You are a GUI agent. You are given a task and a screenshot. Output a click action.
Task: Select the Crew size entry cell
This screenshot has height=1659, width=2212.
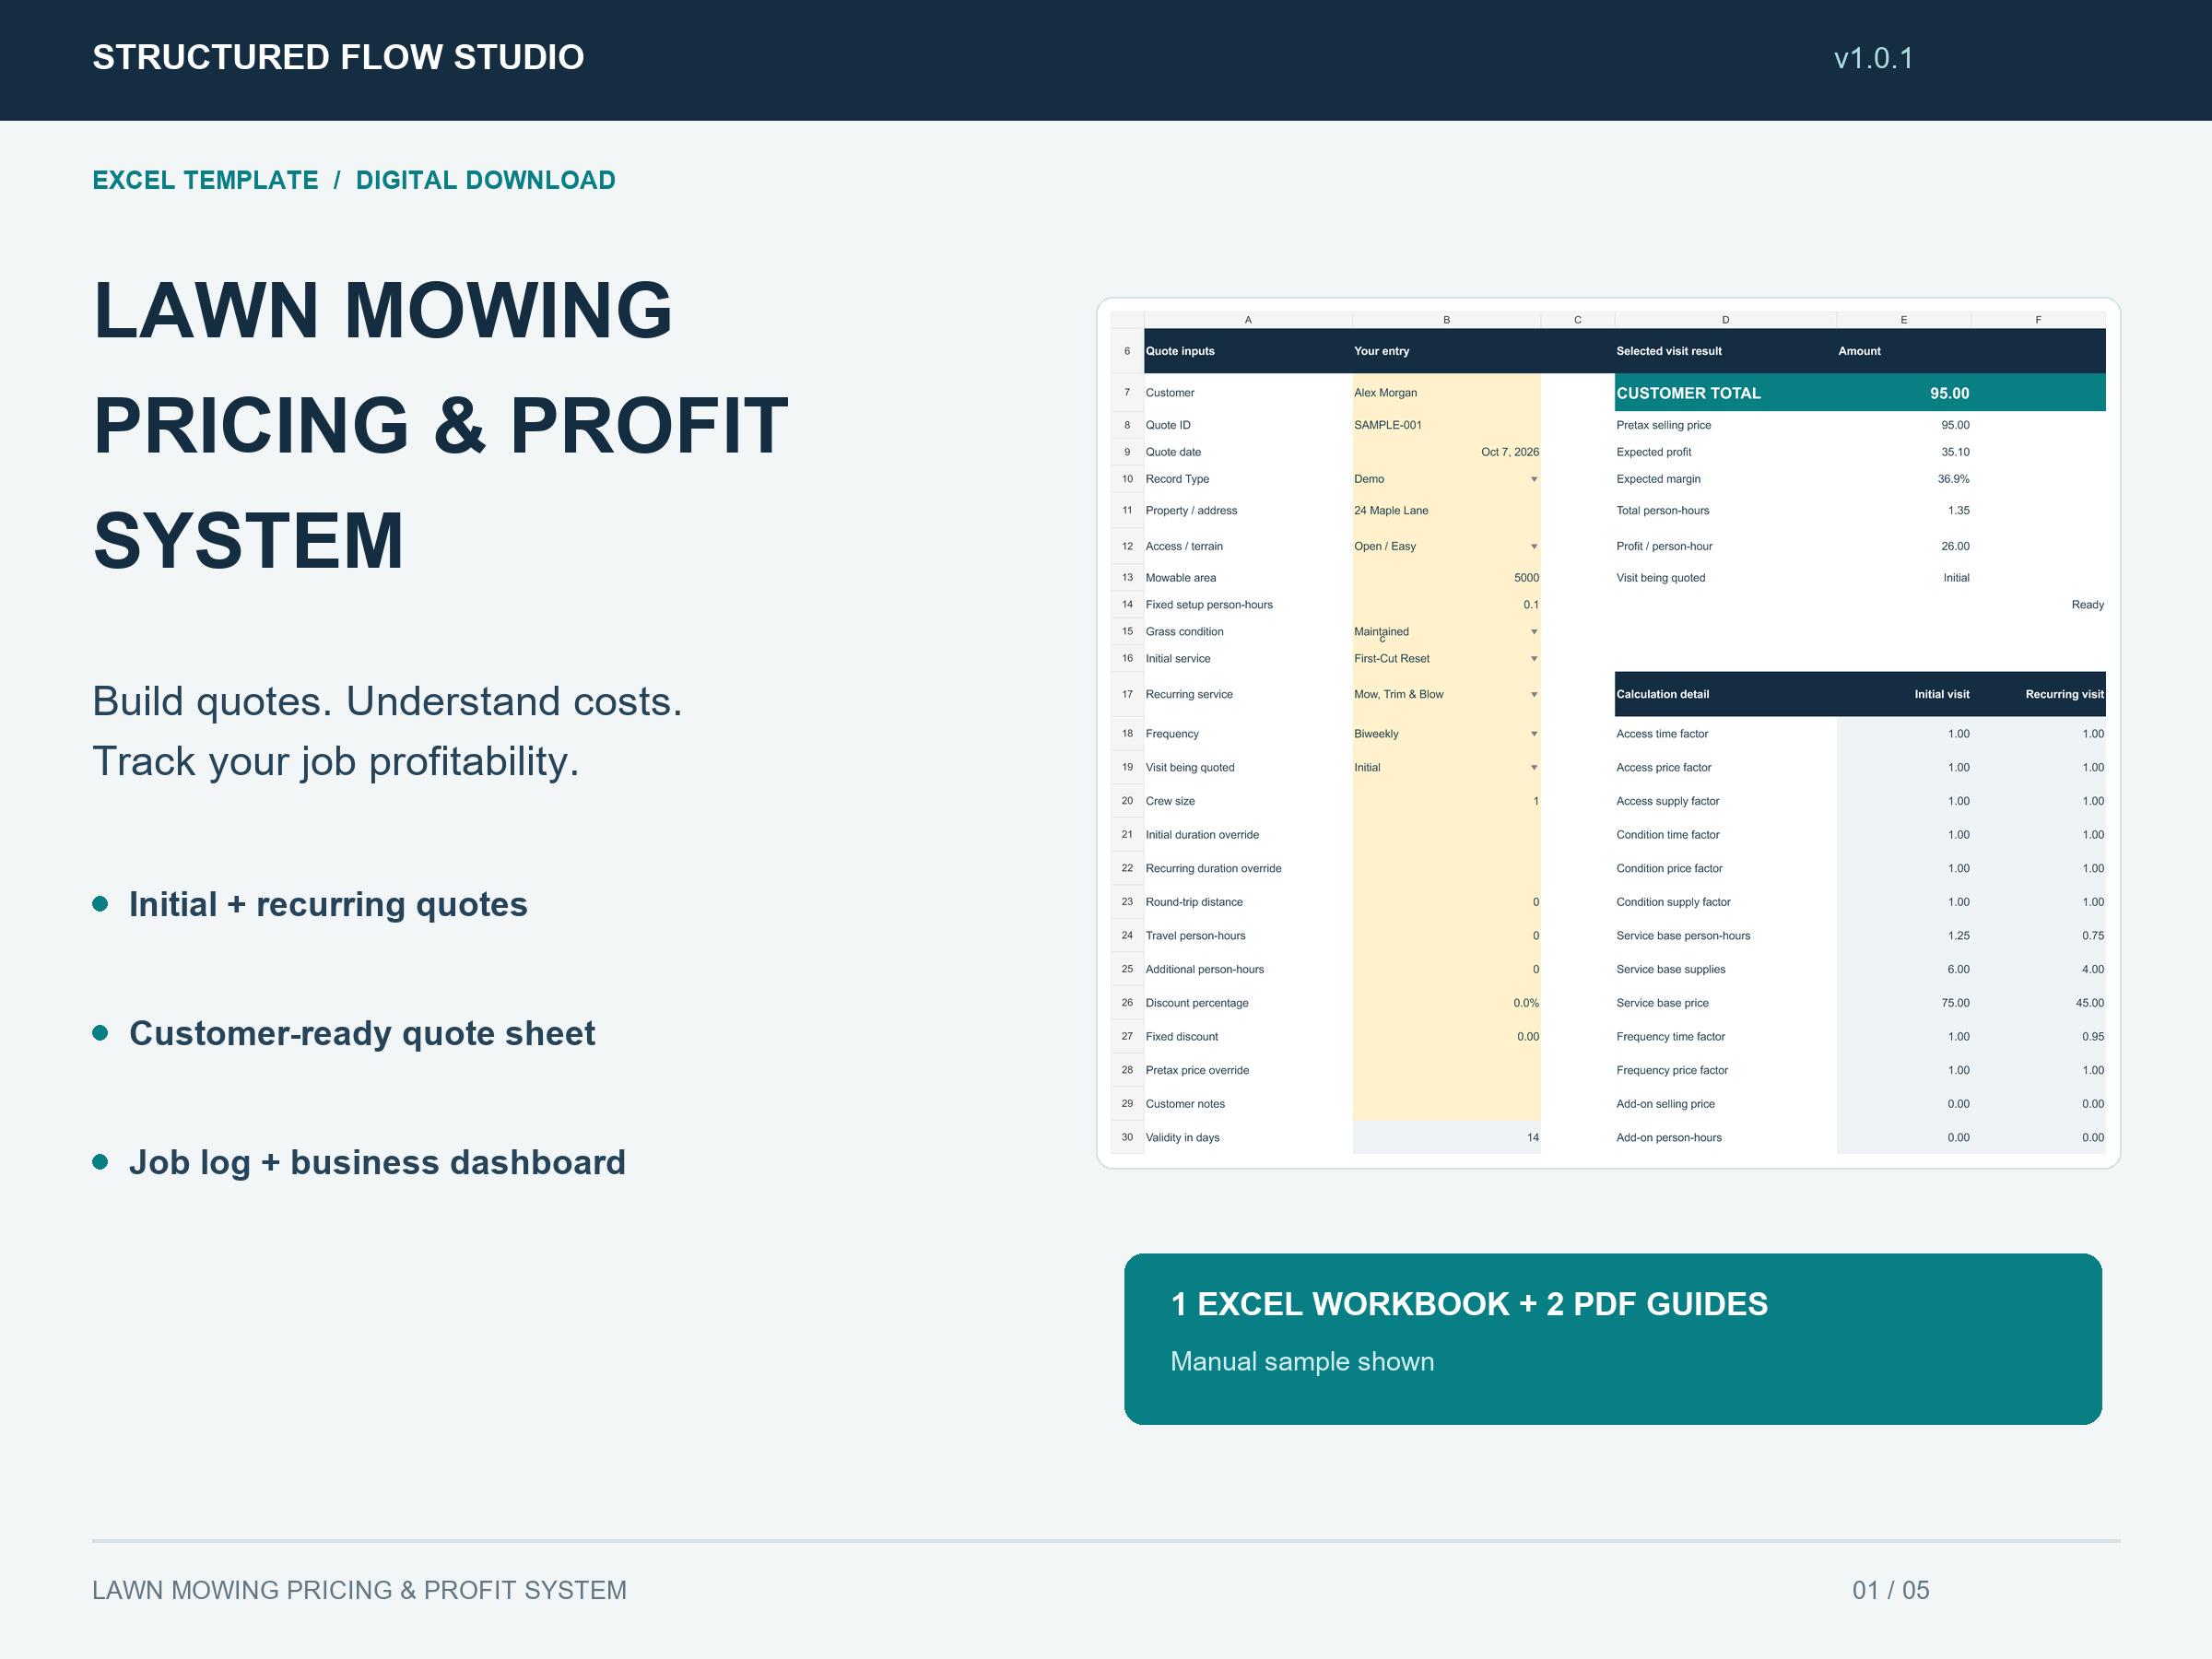tap(1446, 801)
